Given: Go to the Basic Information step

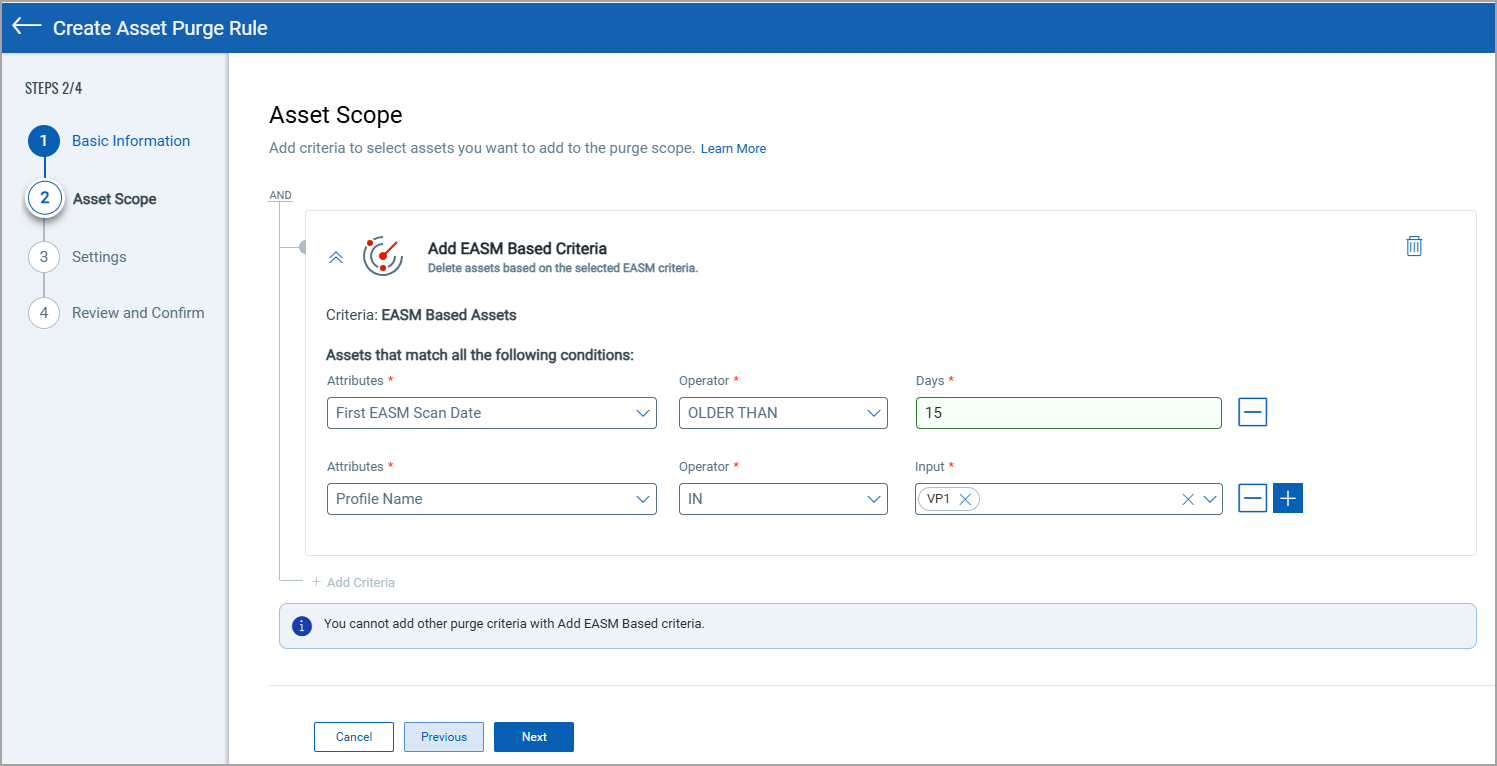Looking at the screenshot, I should click(130, 141).
